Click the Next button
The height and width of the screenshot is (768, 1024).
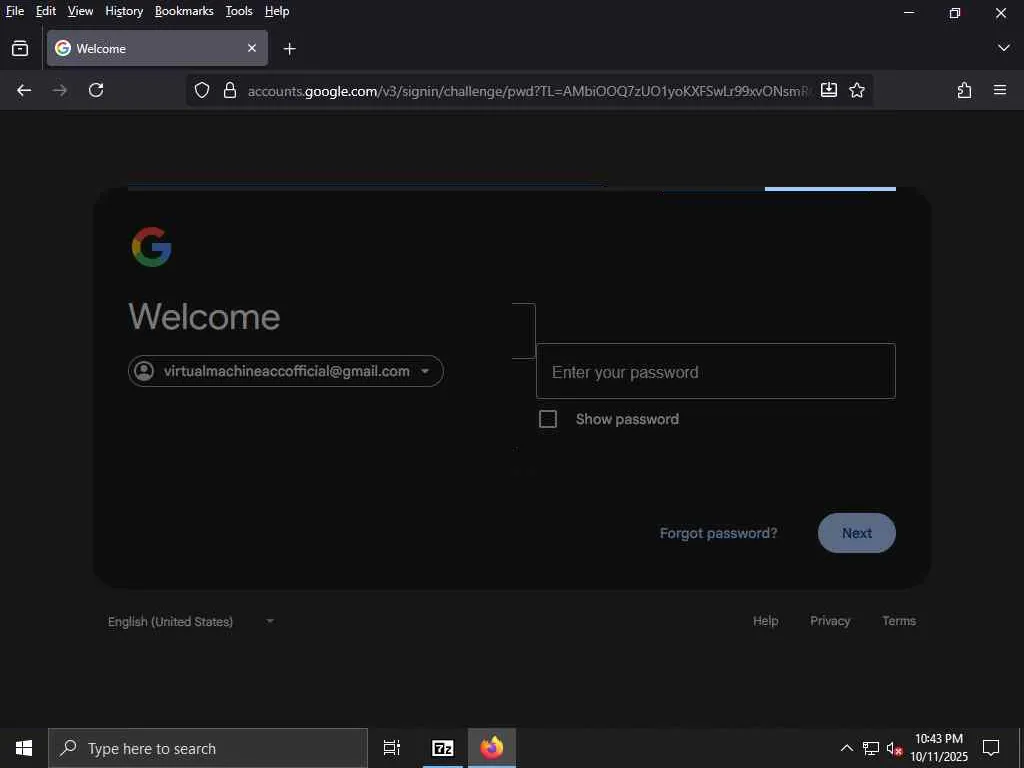pos(856,533)
